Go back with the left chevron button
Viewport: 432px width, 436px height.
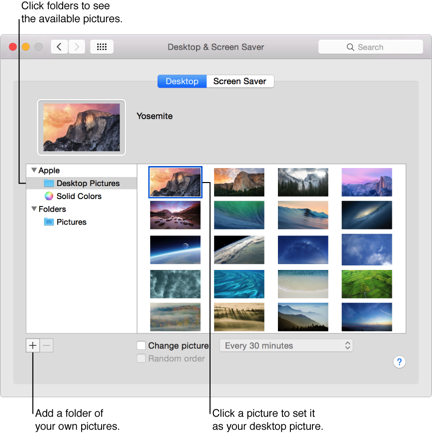[59, 47]
